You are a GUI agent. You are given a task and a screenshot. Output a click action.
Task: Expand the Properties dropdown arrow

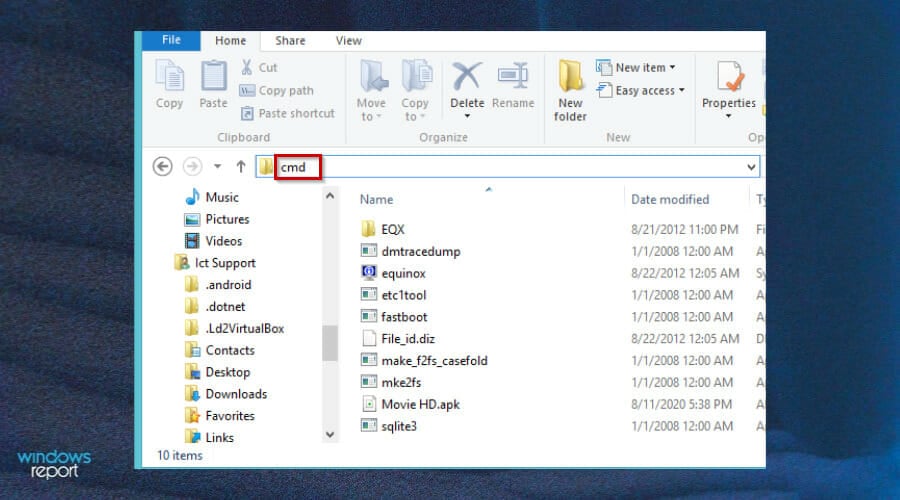[x=728, y=116]
